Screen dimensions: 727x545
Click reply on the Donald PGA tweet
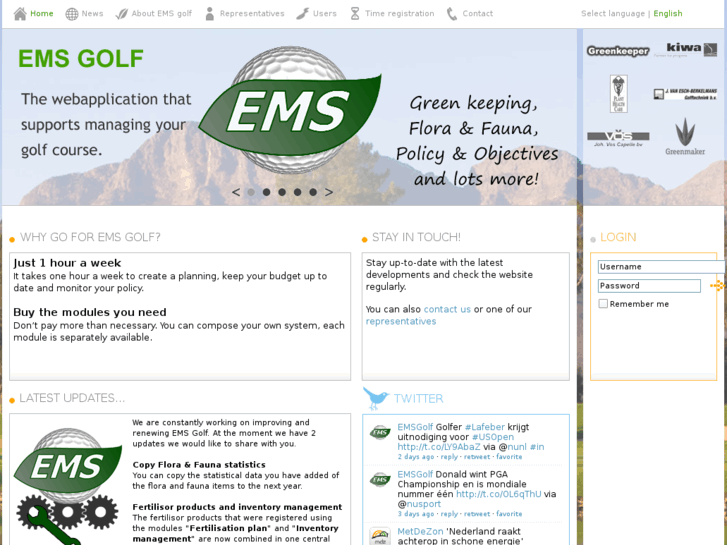(449, 514)
